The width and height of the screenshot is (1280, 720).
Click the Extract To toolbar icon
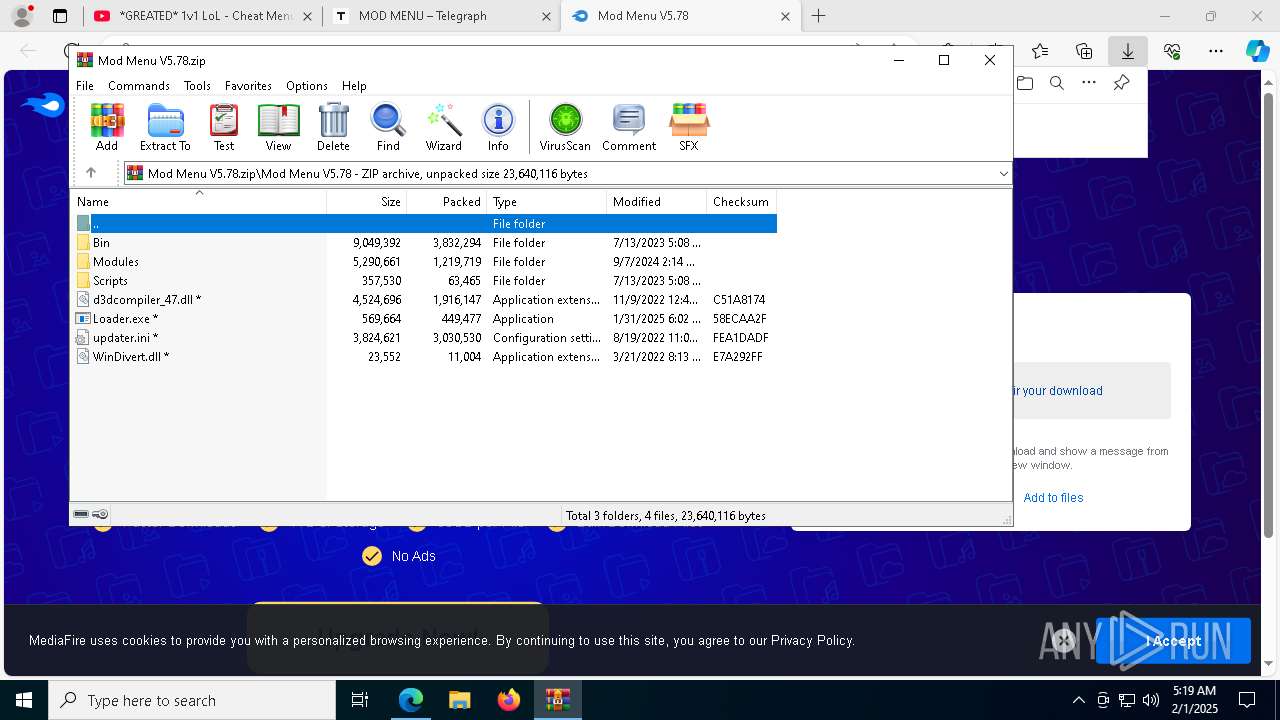coord(165,127)
